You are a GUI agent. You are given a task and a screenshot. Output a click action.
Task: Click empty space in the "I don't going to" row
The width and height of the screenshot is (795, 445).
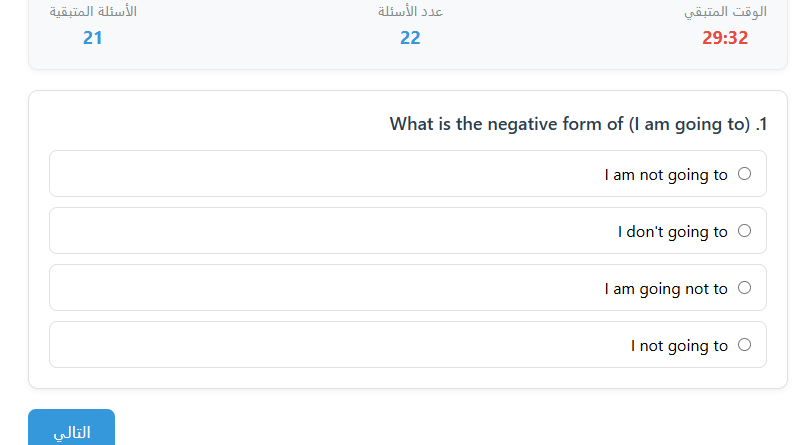300,231
